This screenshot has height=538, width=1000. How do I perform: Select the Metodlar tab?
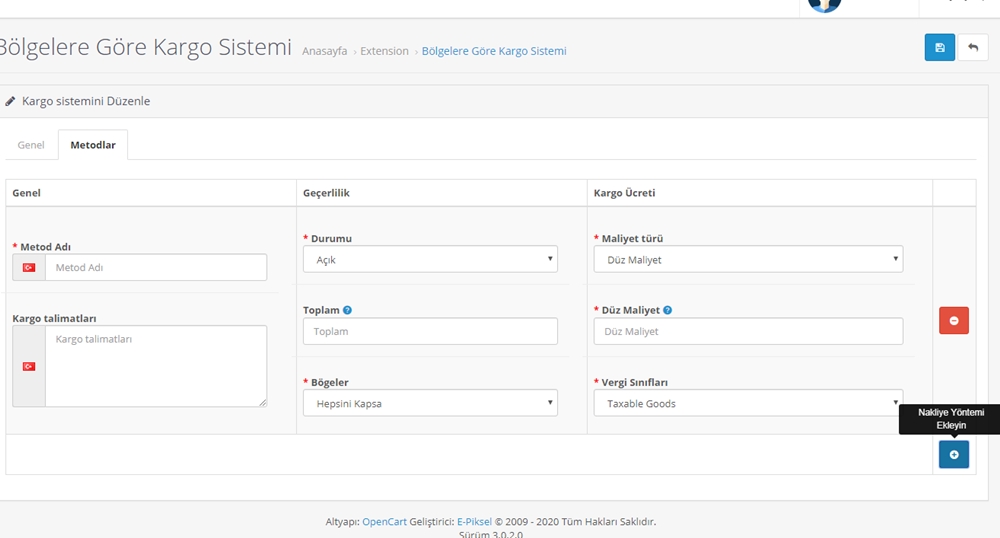[93, 145]
